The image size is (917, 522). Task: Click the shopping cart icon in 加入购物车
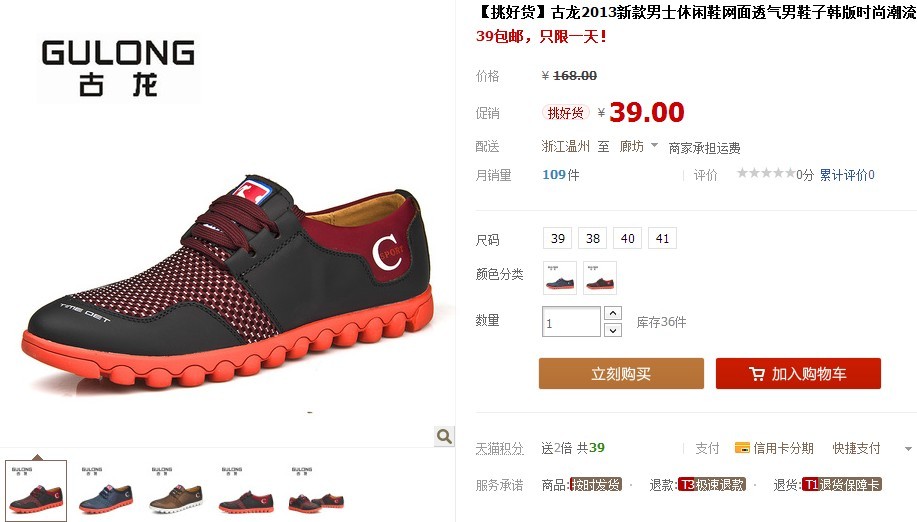[757, 374]
